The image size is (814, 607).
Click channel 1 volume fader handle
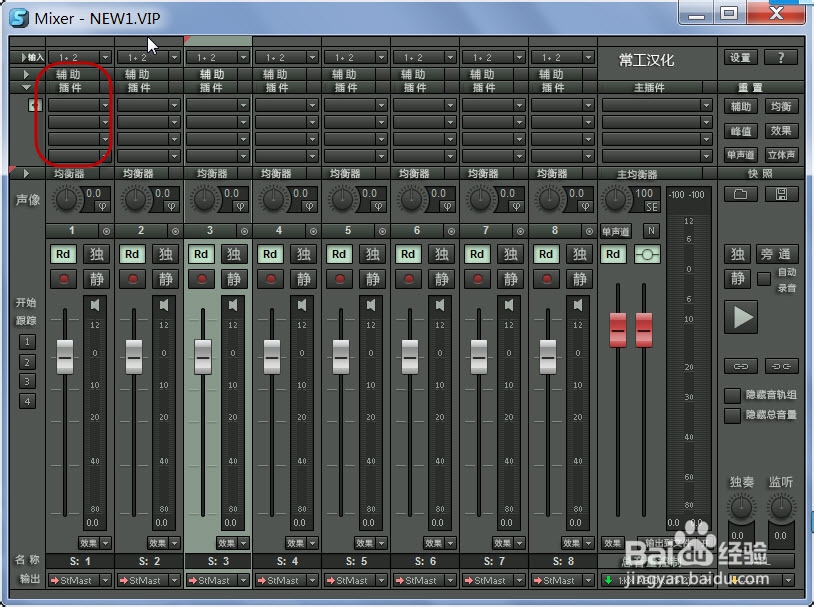coord(65,357)
